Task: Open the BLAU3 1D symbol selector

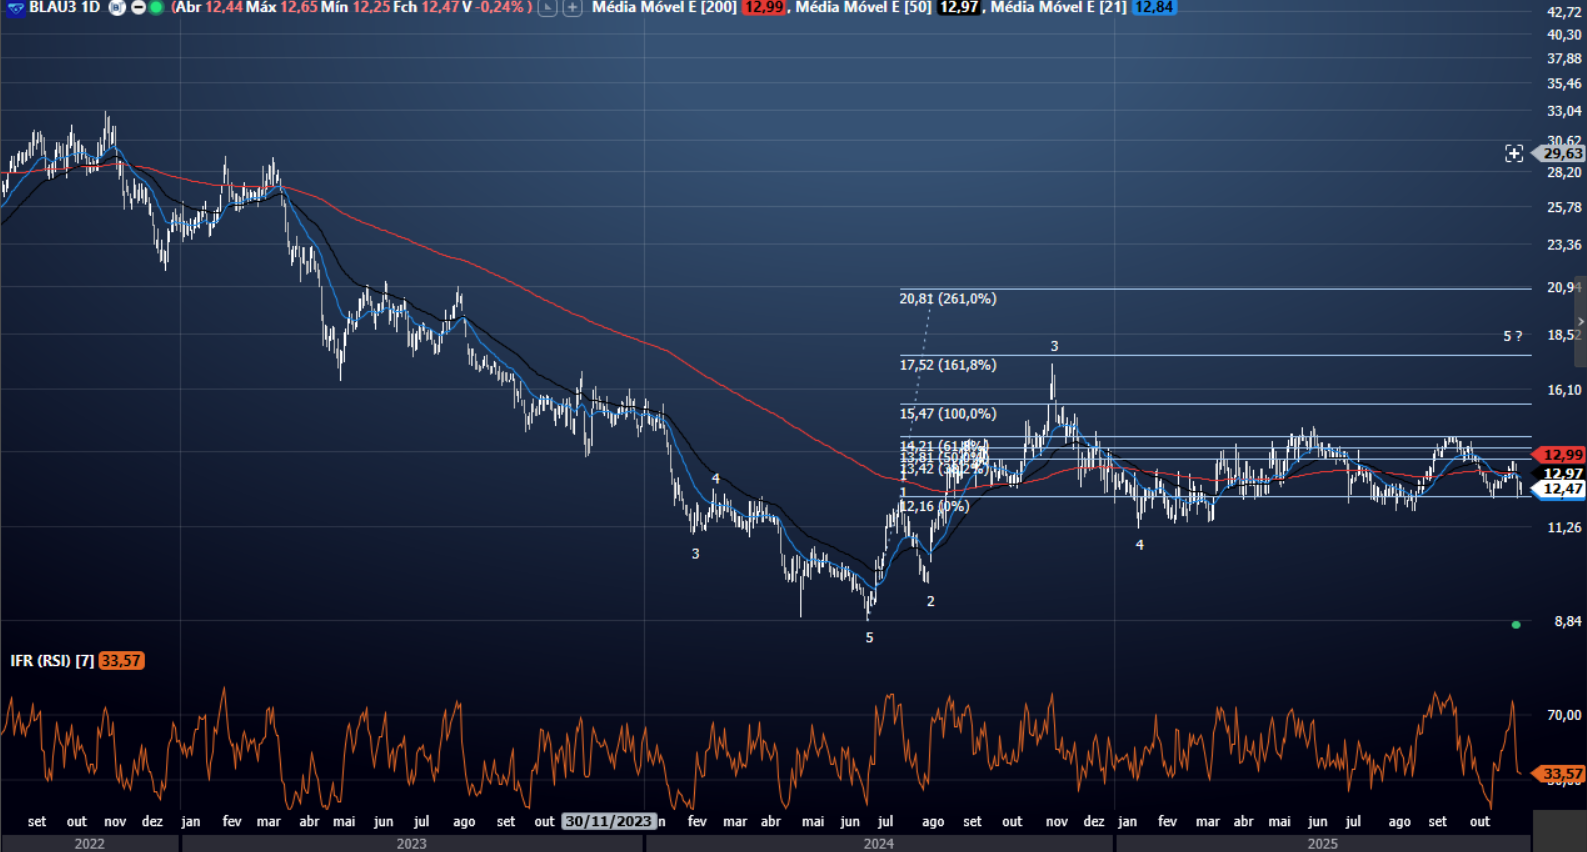Action: (65, 7)
